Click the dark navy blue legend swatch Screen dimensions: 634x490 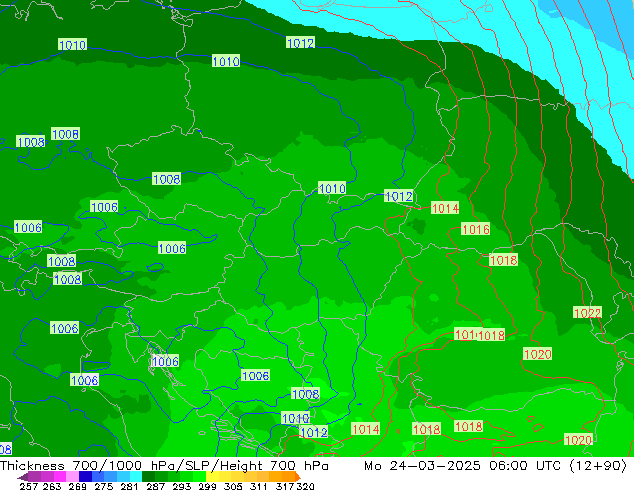tap(85, 477)
